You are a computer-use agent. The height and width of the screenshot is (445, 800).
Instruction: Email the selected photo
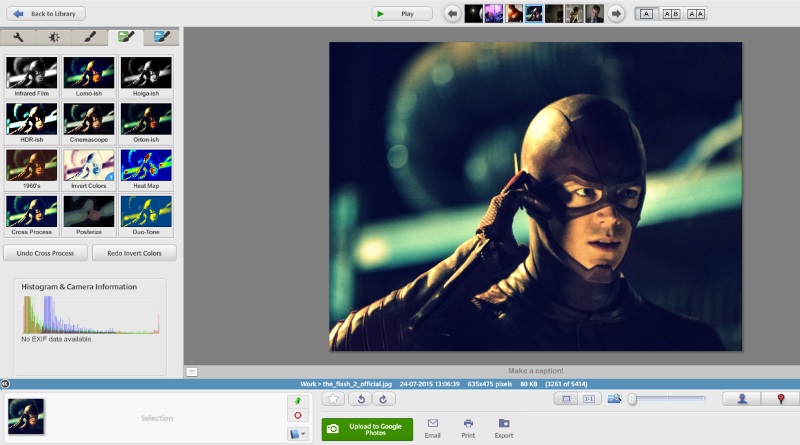click(x=432, y=429)
